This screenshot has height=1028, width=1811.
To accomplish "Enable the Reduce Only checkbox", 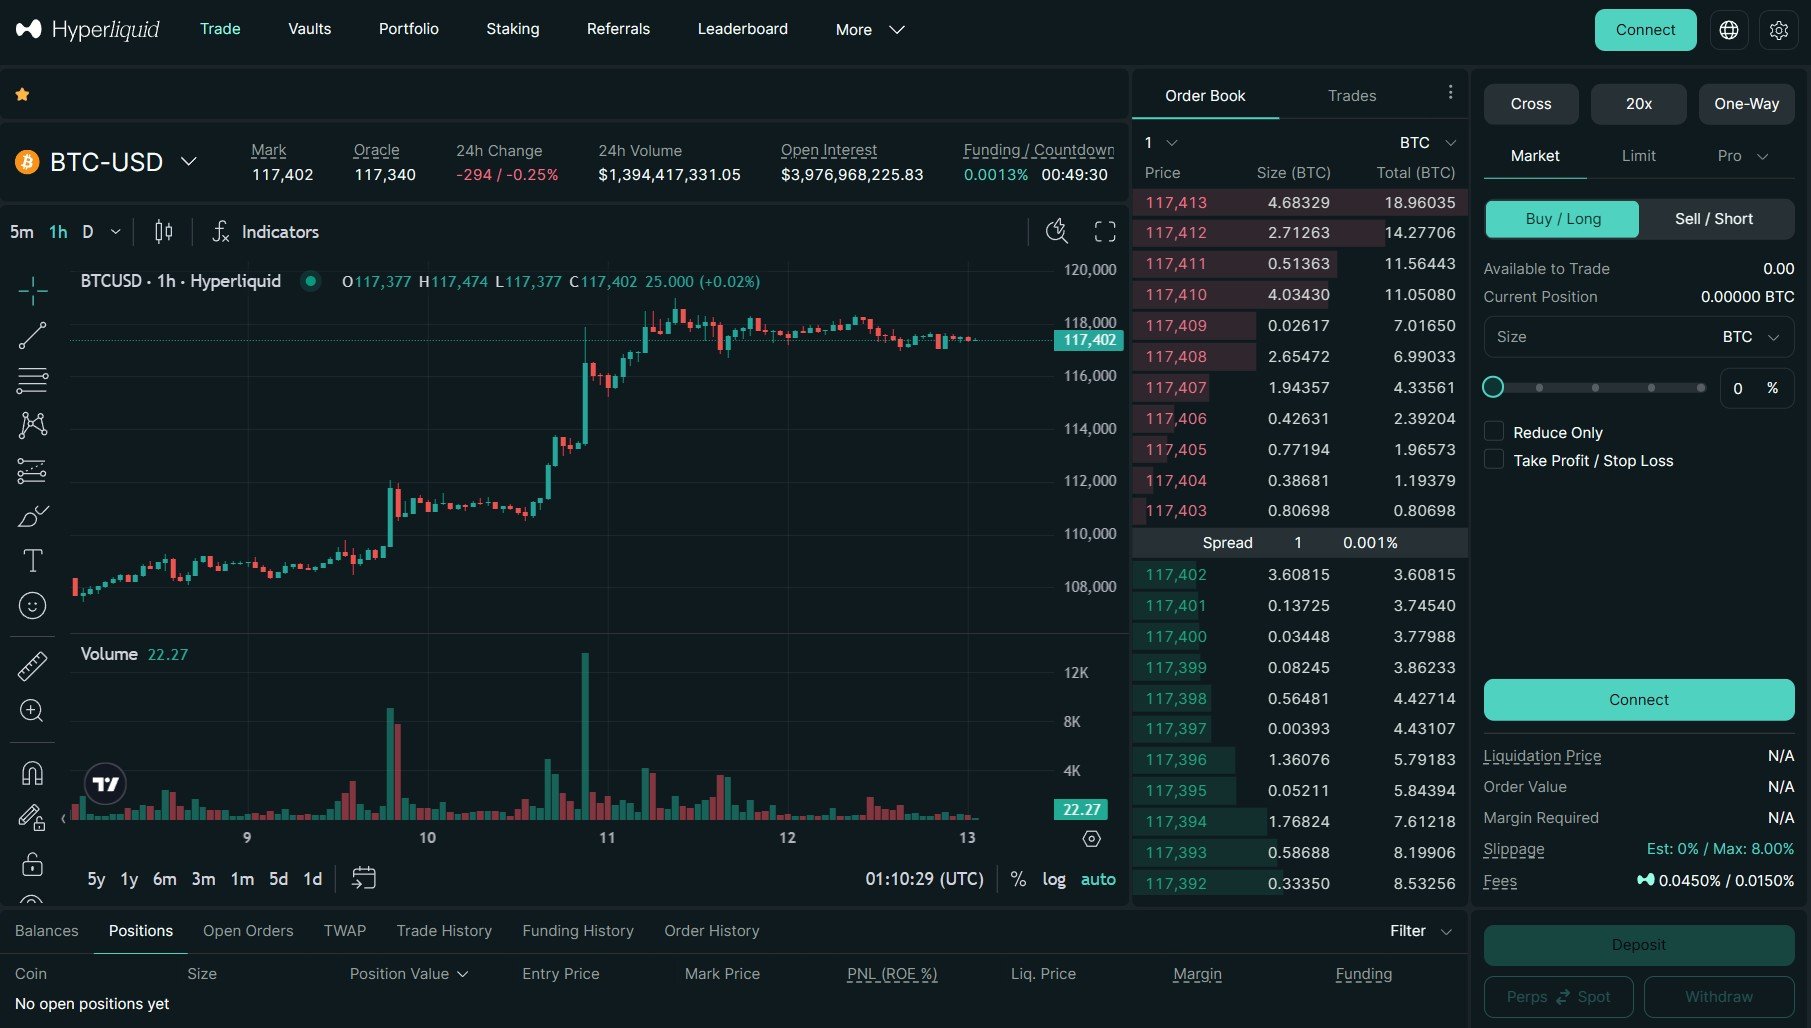I will click(1494, 432).
